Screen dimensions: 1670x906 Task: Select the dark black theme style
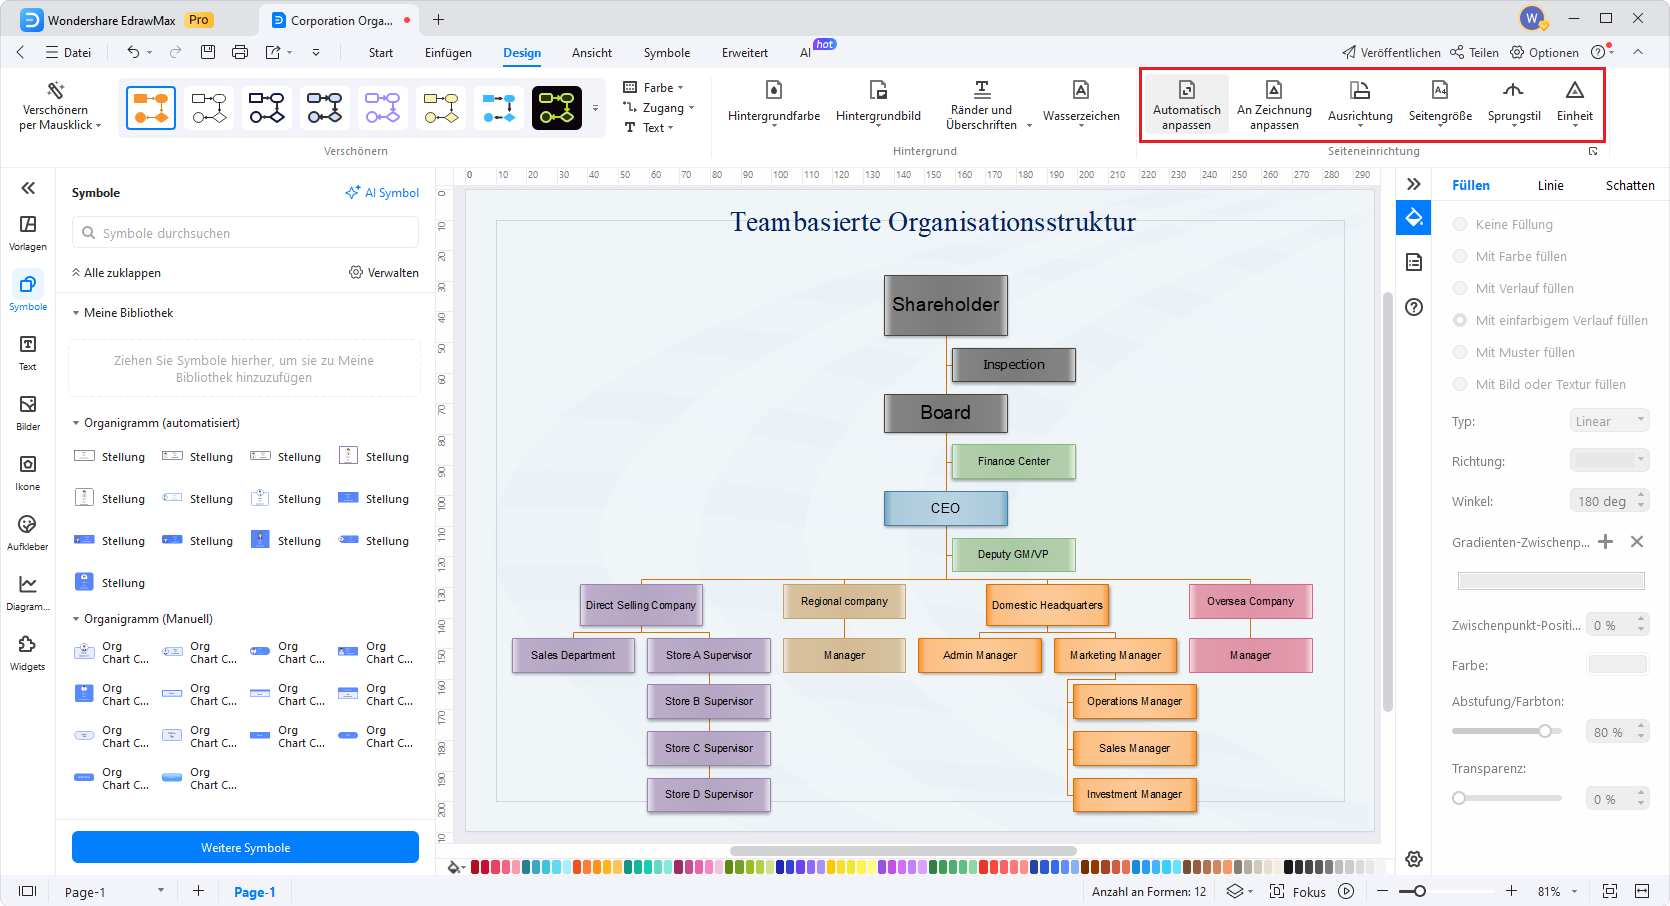[x=557, y=108]
